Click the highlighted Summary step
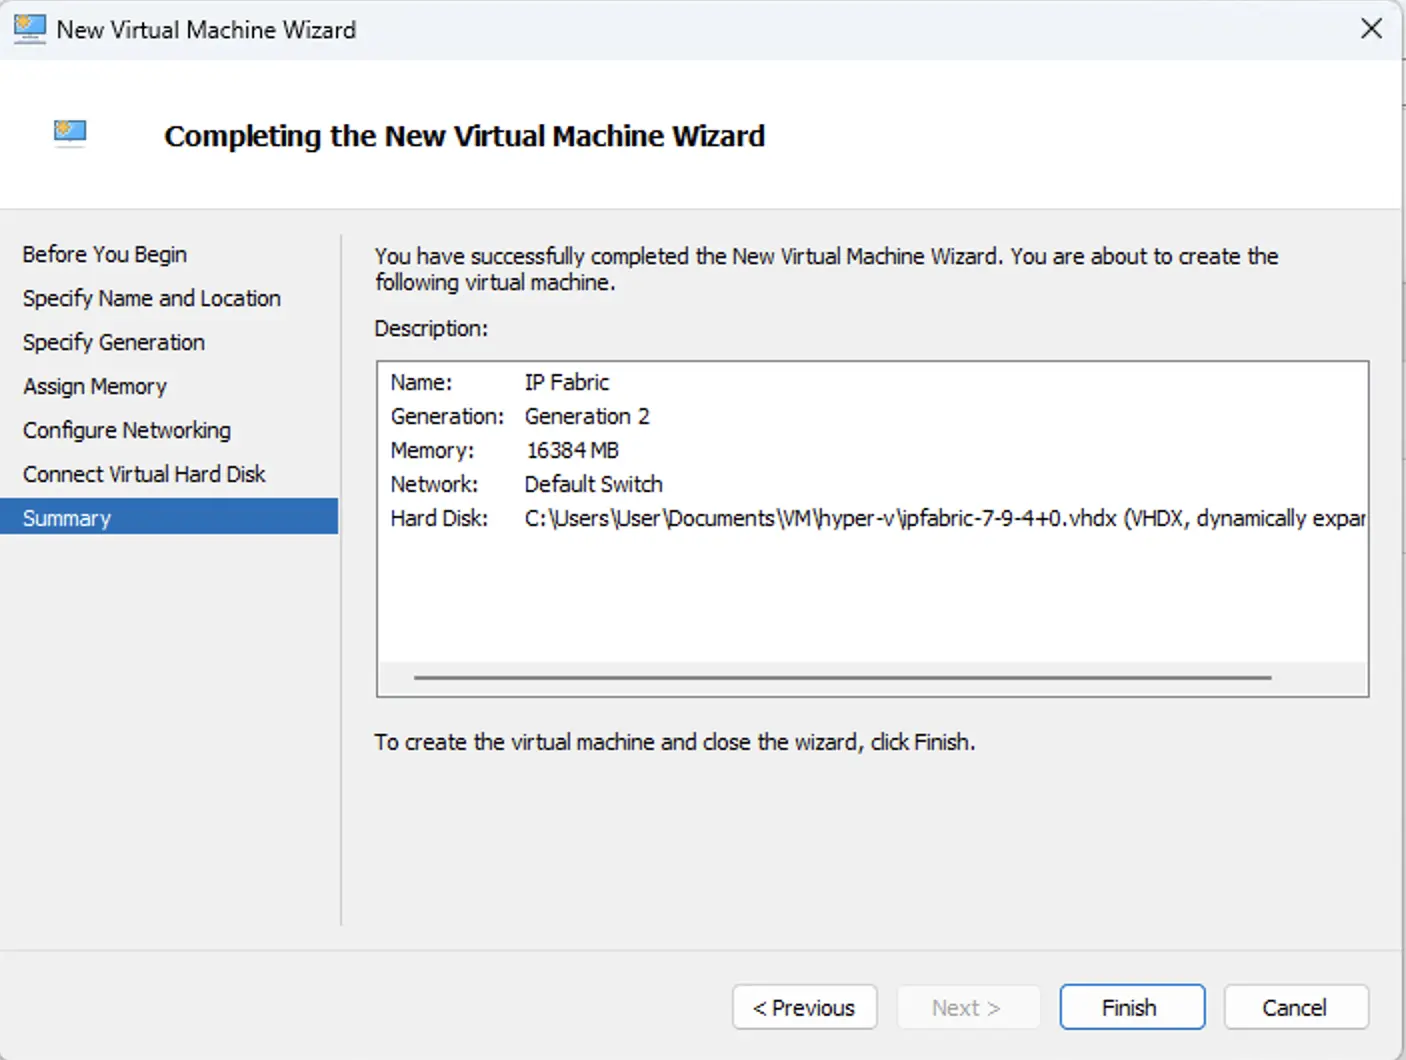 (x=66, y=517)
